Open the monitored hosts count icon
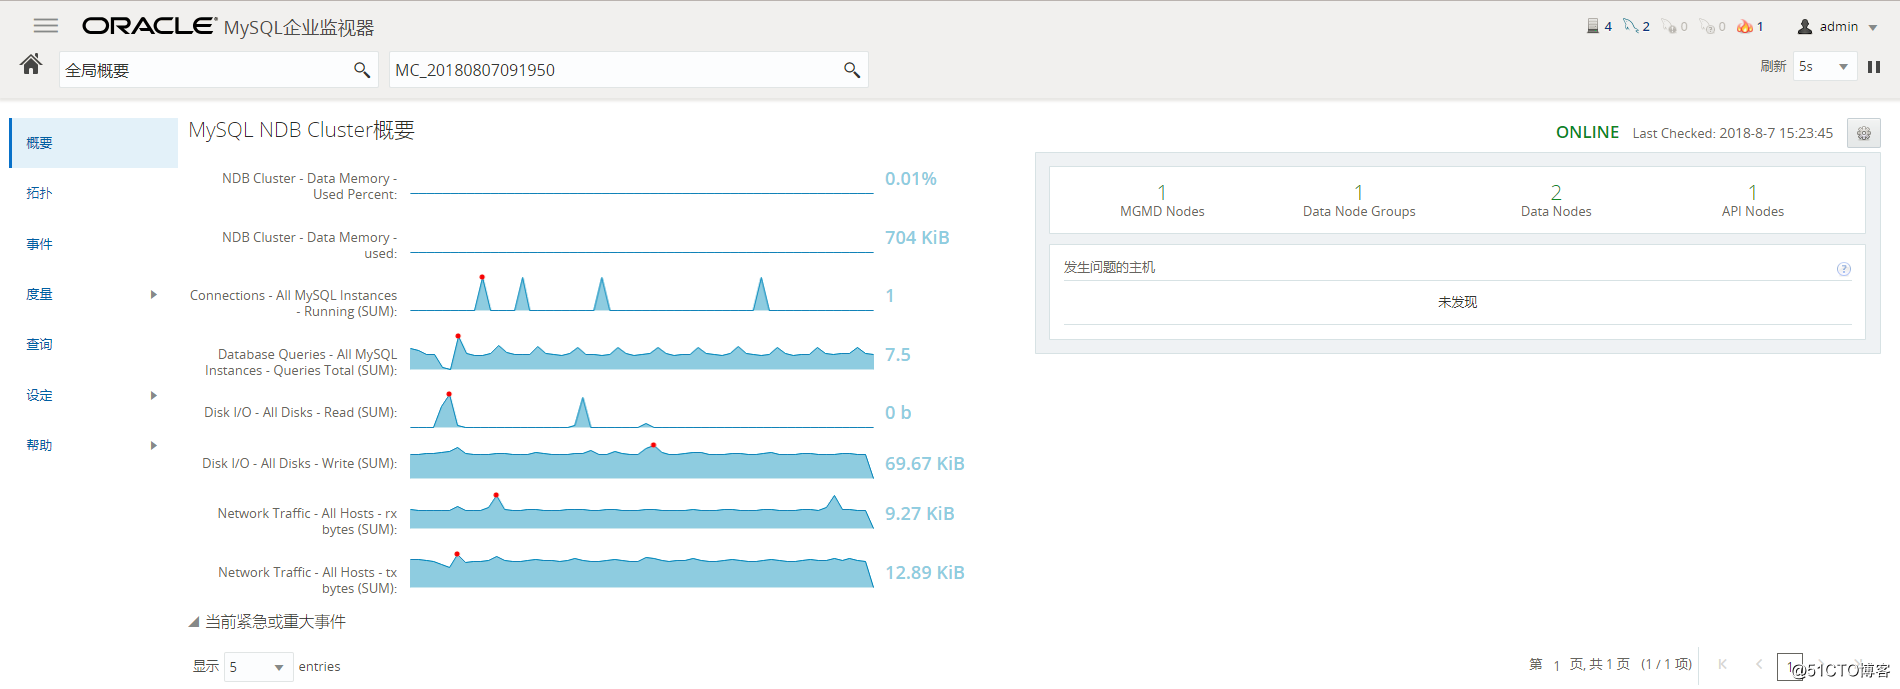Viewport: 1900px width, 689px height. [1592, 26]
